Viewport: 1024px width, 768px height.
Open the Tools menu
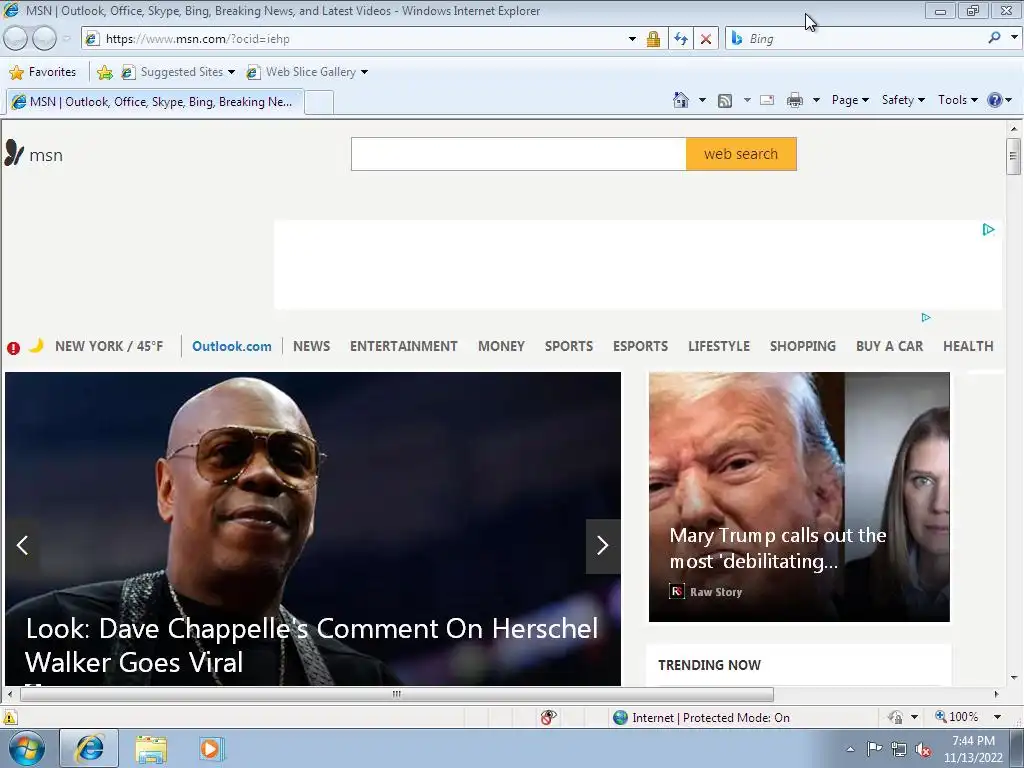[x=957, y=100]
